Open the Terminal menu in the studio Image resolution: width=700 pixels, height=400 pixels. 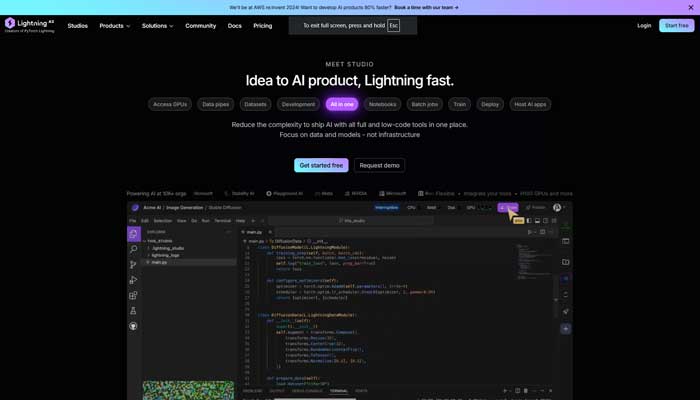(223, 221)
